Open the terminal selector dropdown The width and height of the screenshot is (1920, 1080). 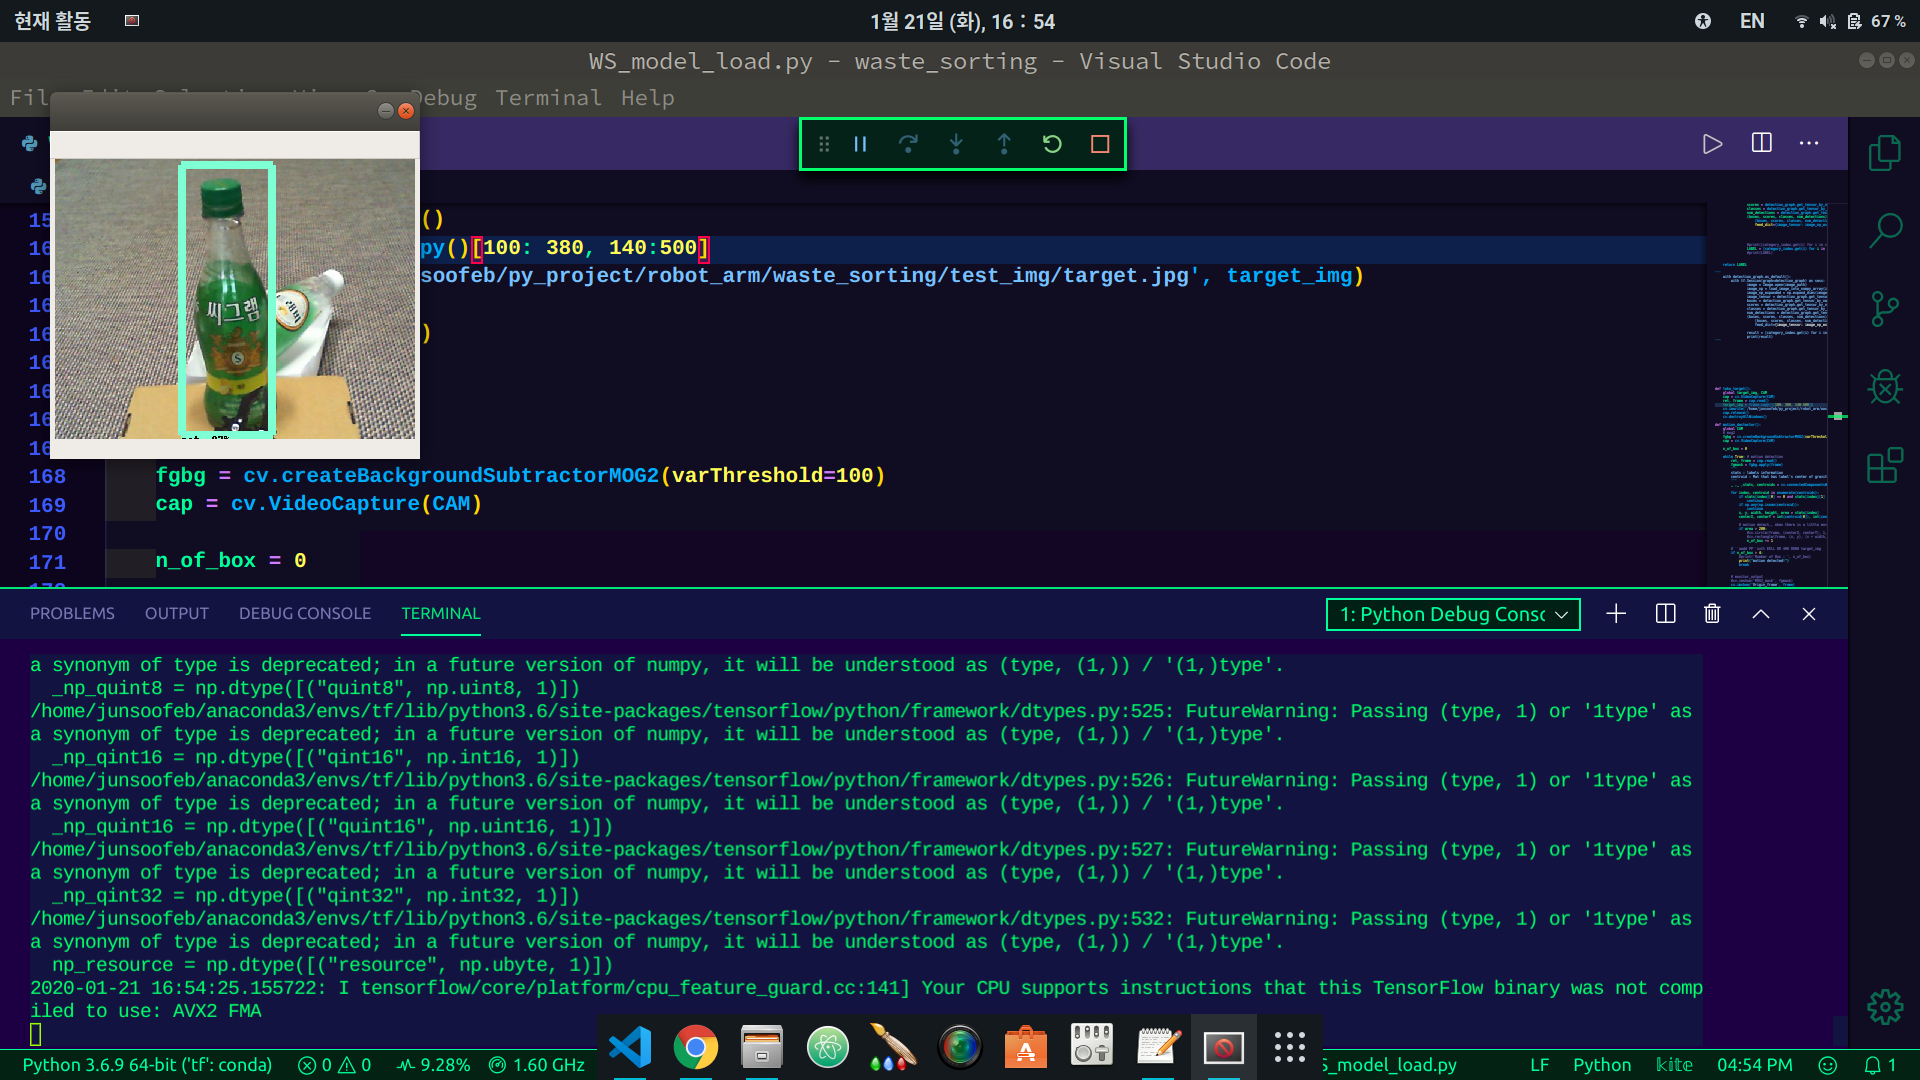(x=1453, y=614)
